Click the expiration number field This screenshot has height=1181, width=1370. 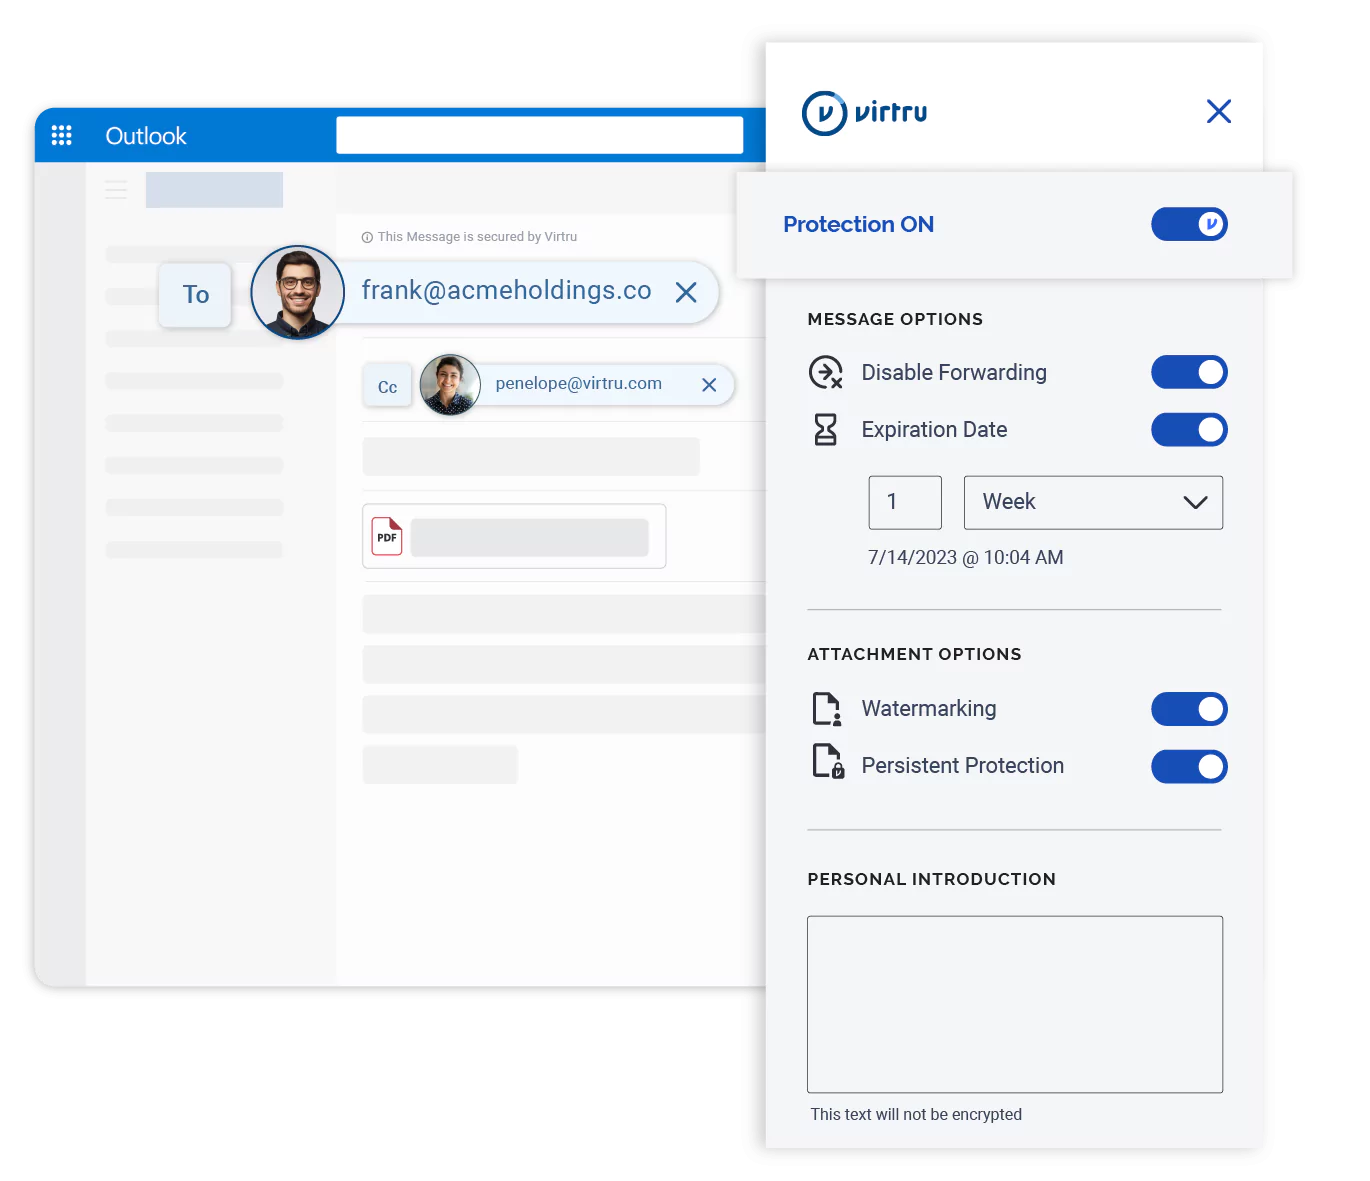(x=904, y=502)
